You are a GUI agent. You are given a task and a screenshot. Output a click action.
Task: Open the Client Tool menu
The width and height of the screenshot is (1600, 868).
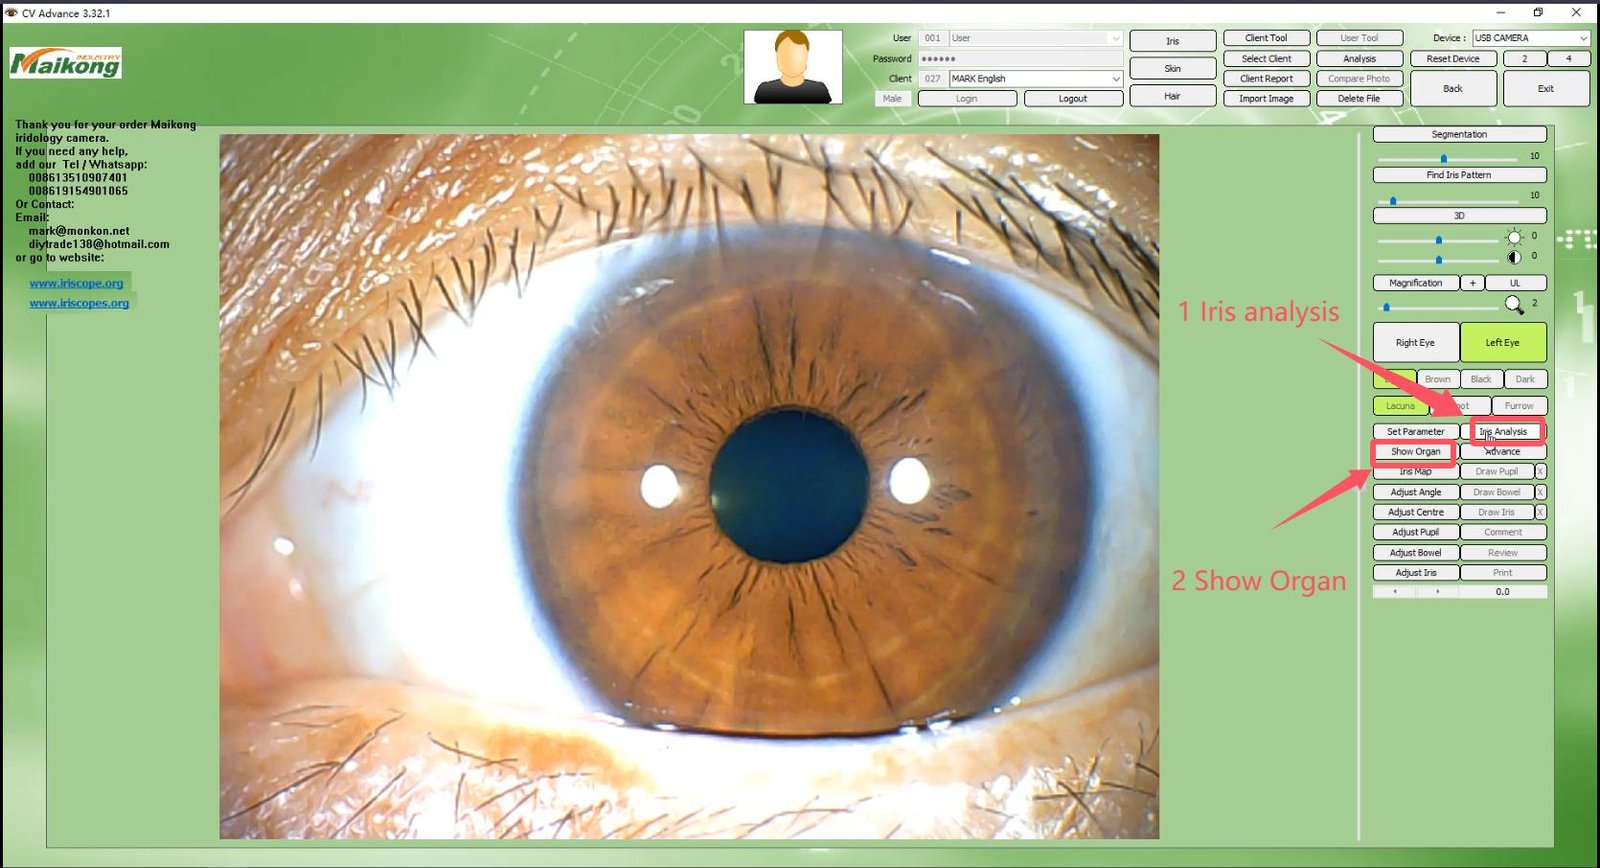pos(1266,38)
